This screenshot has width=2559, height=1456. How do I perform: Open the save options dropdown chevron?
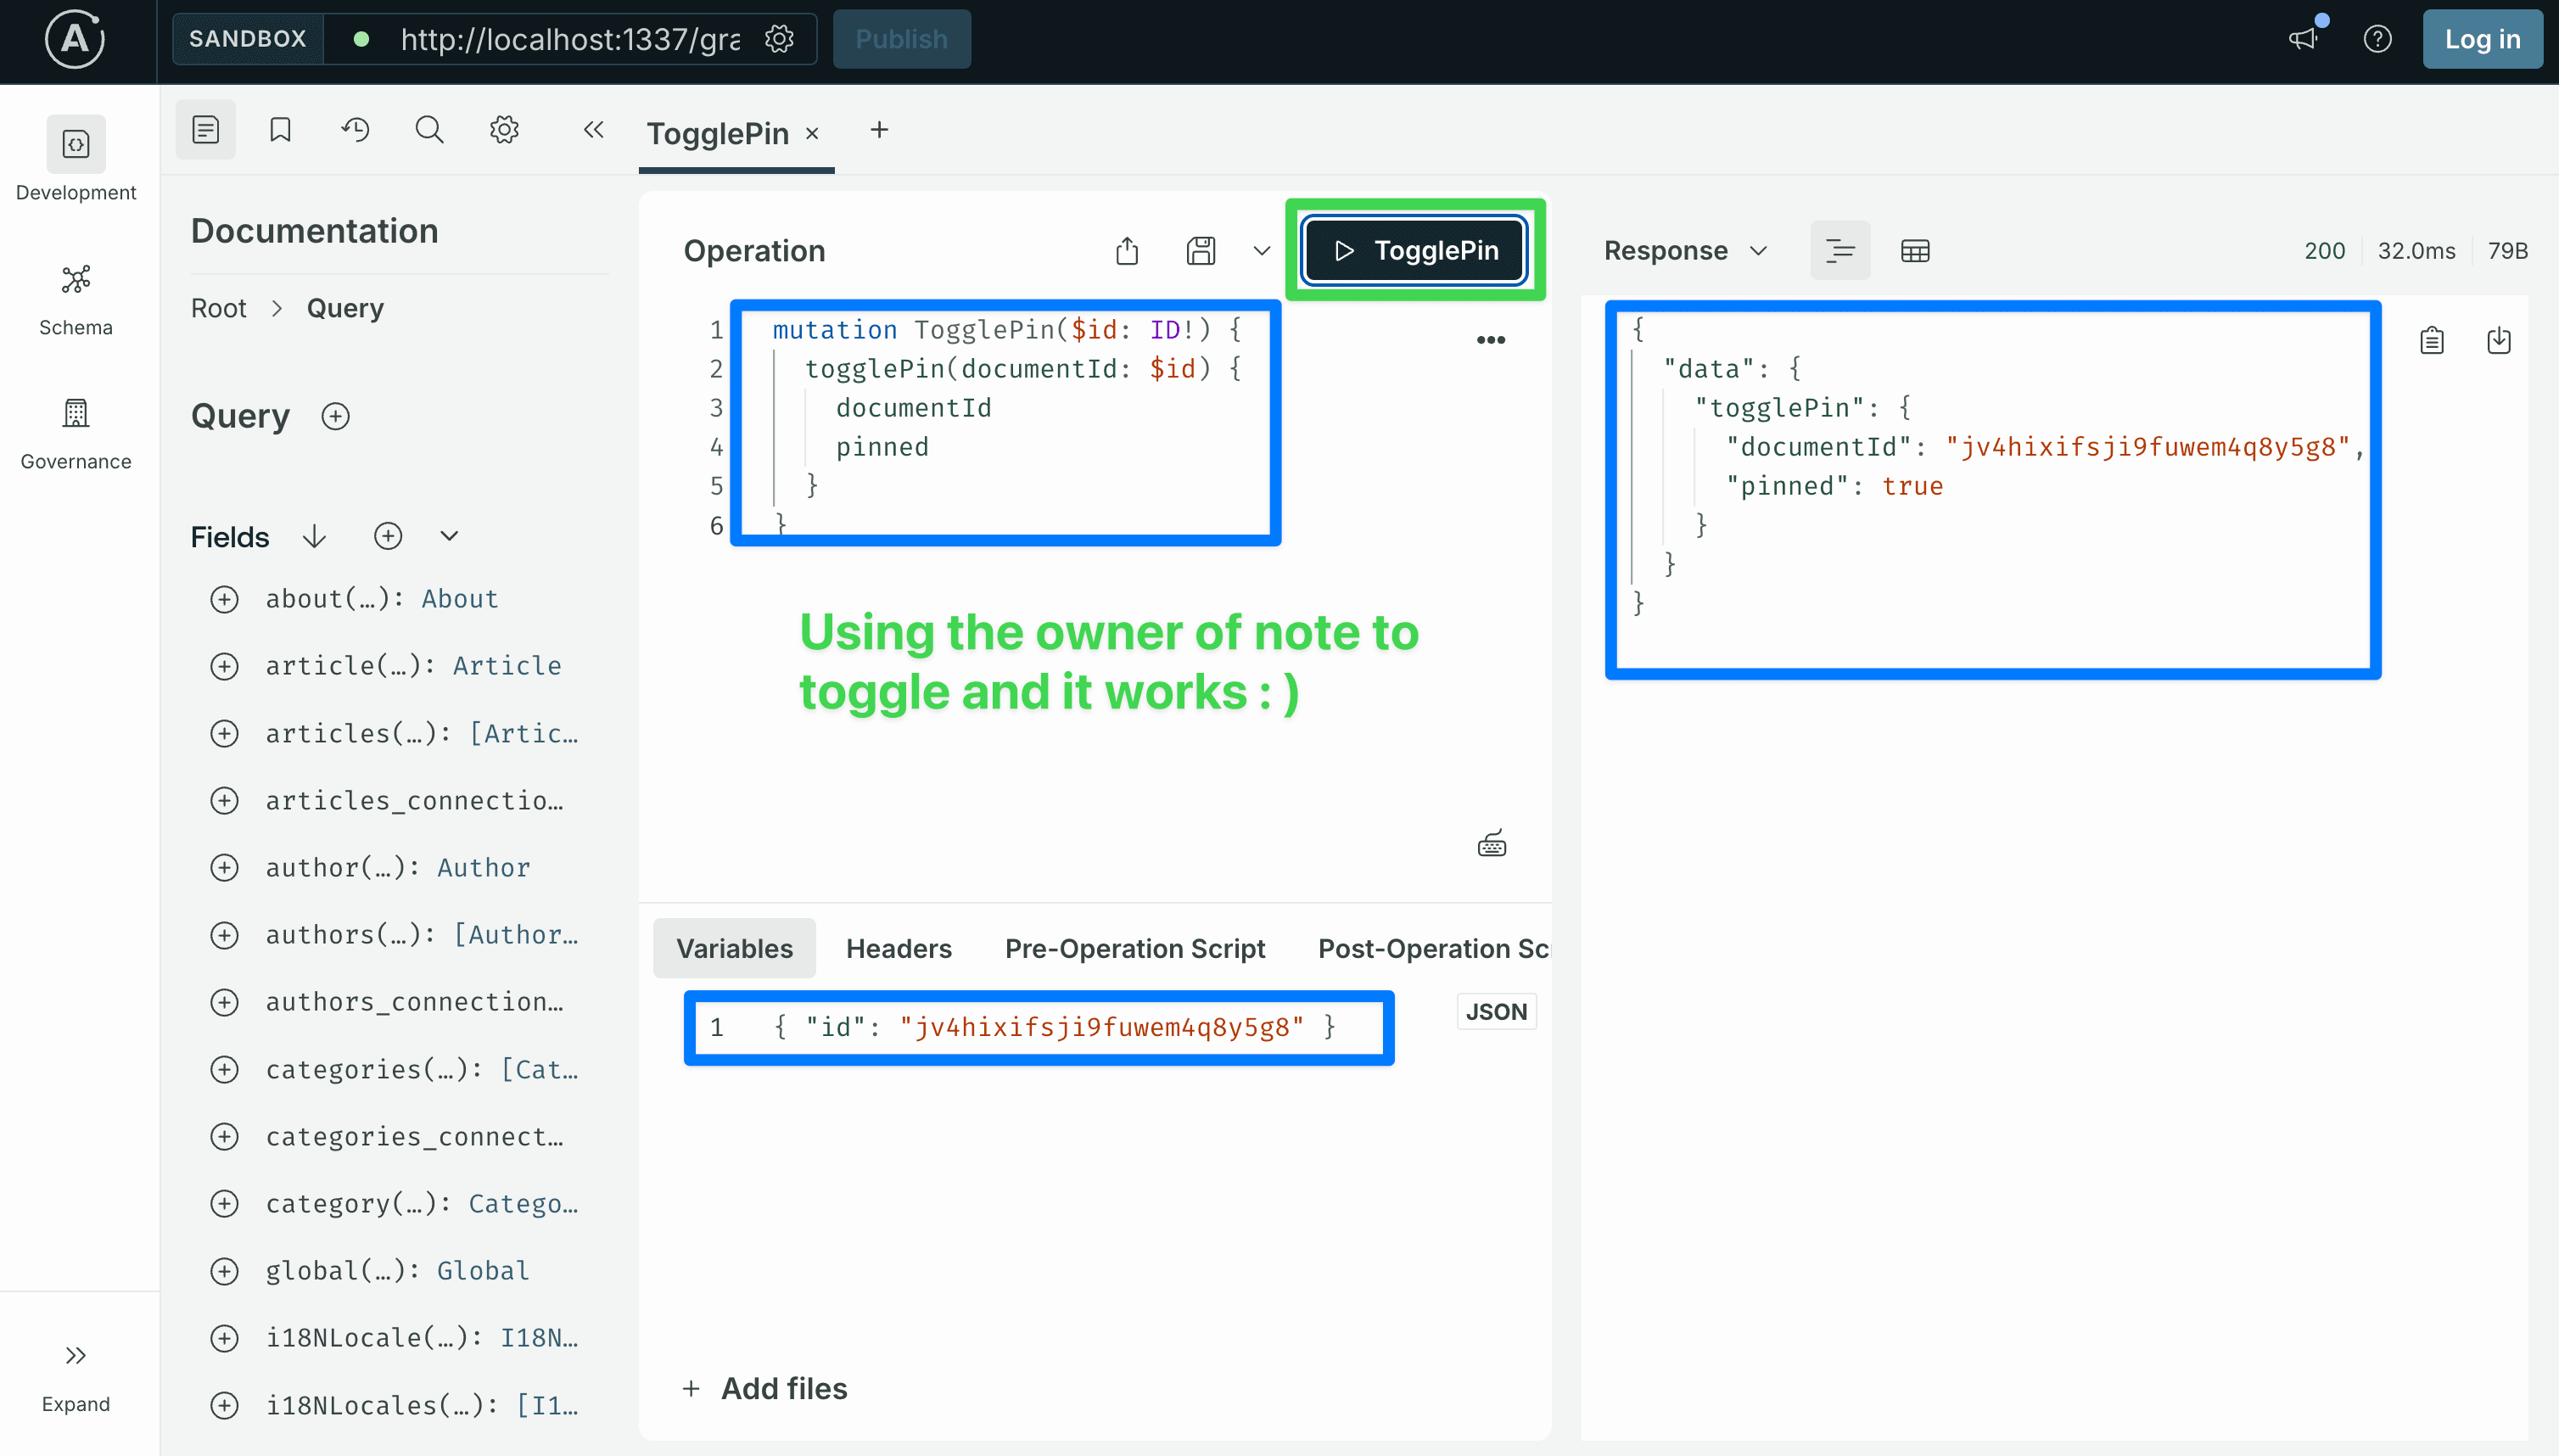[x=1262, y=250]
